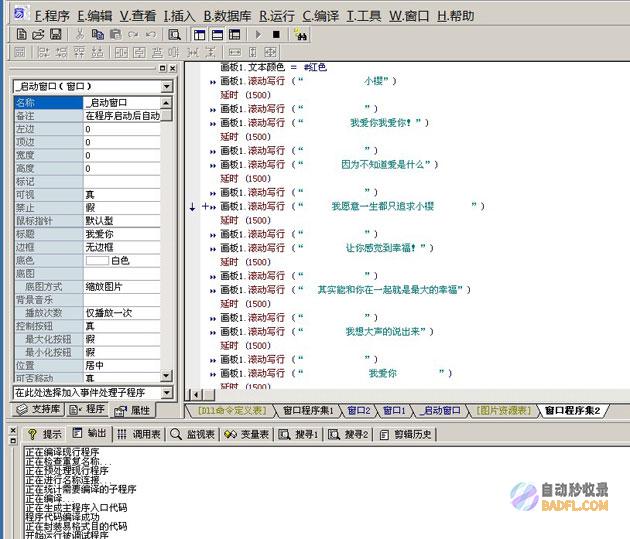Click the 标题 property value 我爱你
Viewport: 630px width, 539px height.
(122, 234)
